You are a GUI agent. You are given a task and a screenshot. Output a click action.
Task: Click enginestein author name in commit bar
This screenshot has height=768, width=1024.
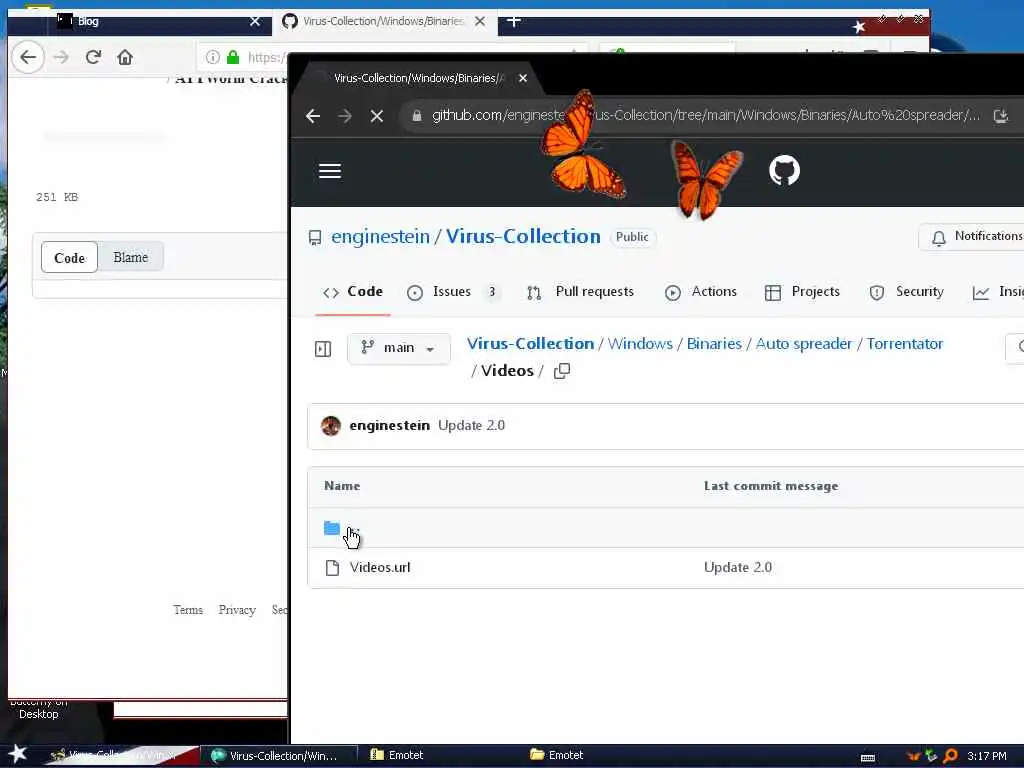point(390,426)
